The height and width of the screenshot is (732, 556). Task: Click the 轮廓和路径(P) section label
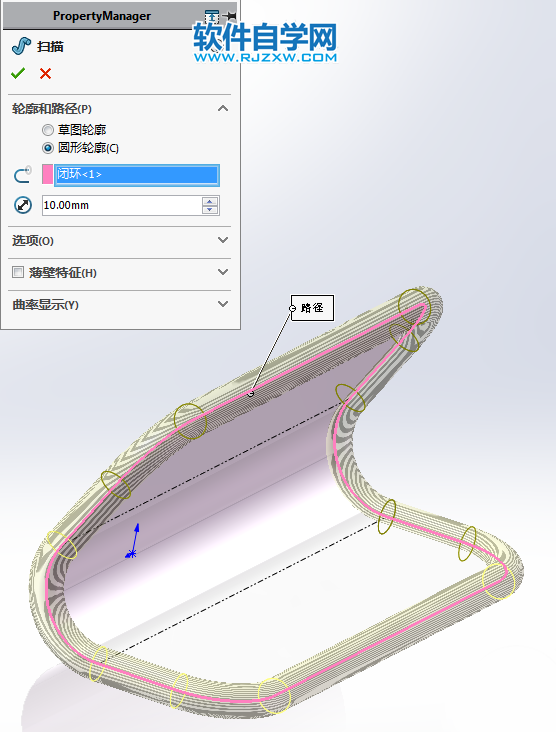(52, 109)
